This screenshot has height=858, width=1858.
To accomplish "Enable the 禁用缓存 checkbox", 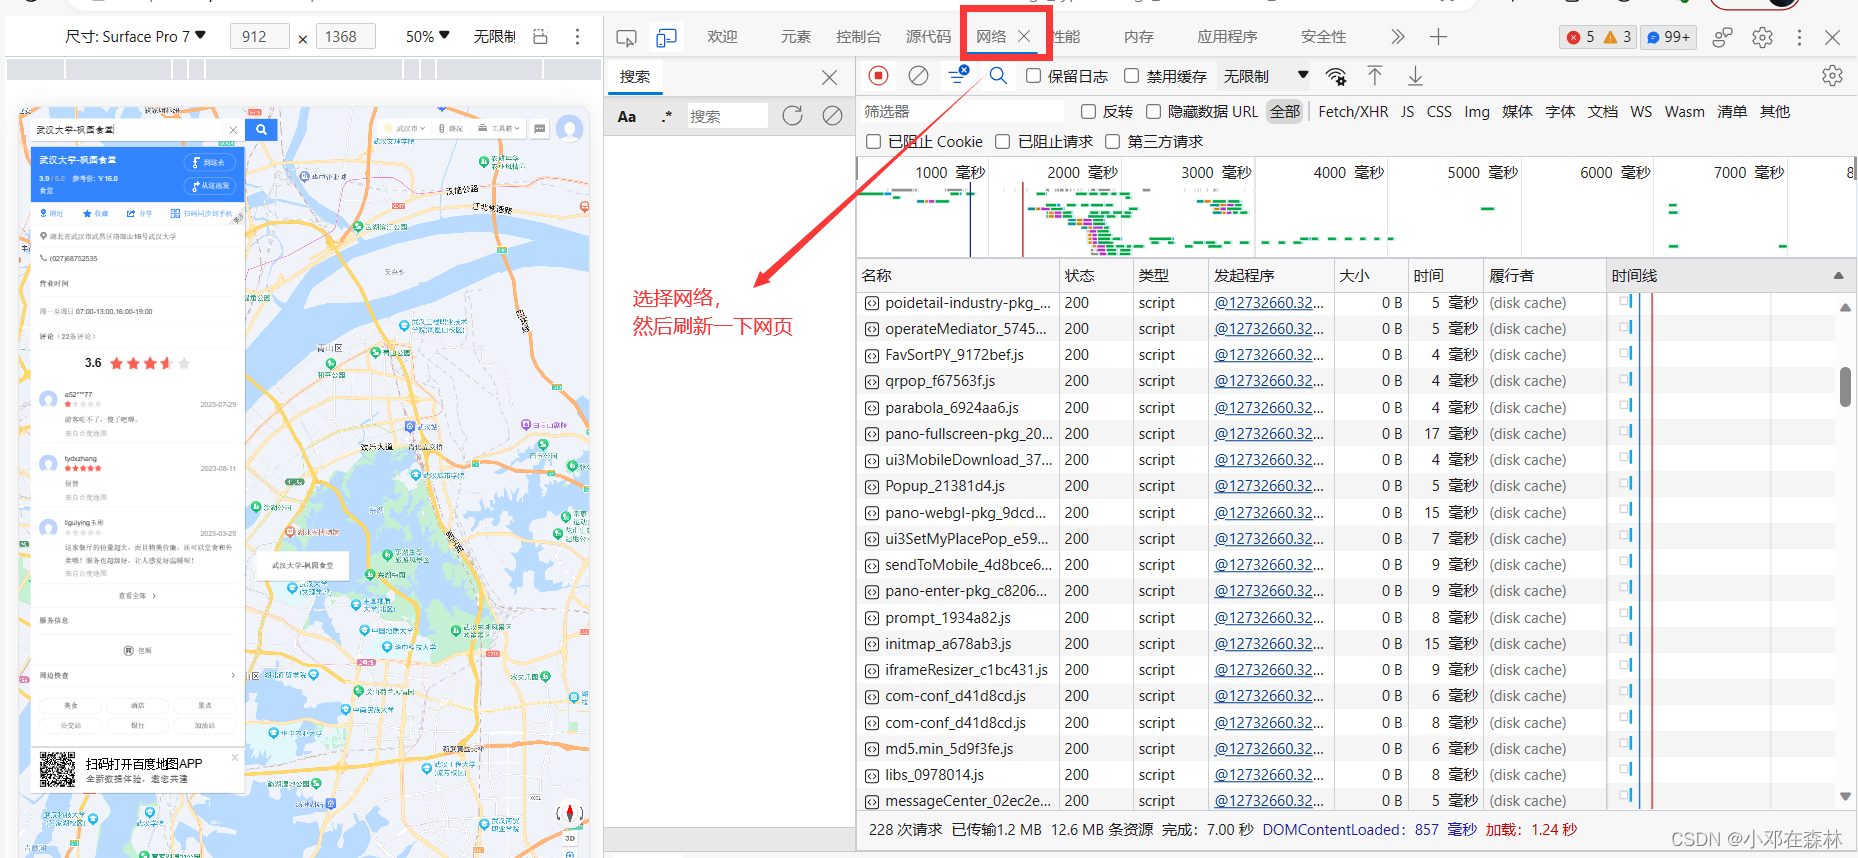I will [1132, 76].
